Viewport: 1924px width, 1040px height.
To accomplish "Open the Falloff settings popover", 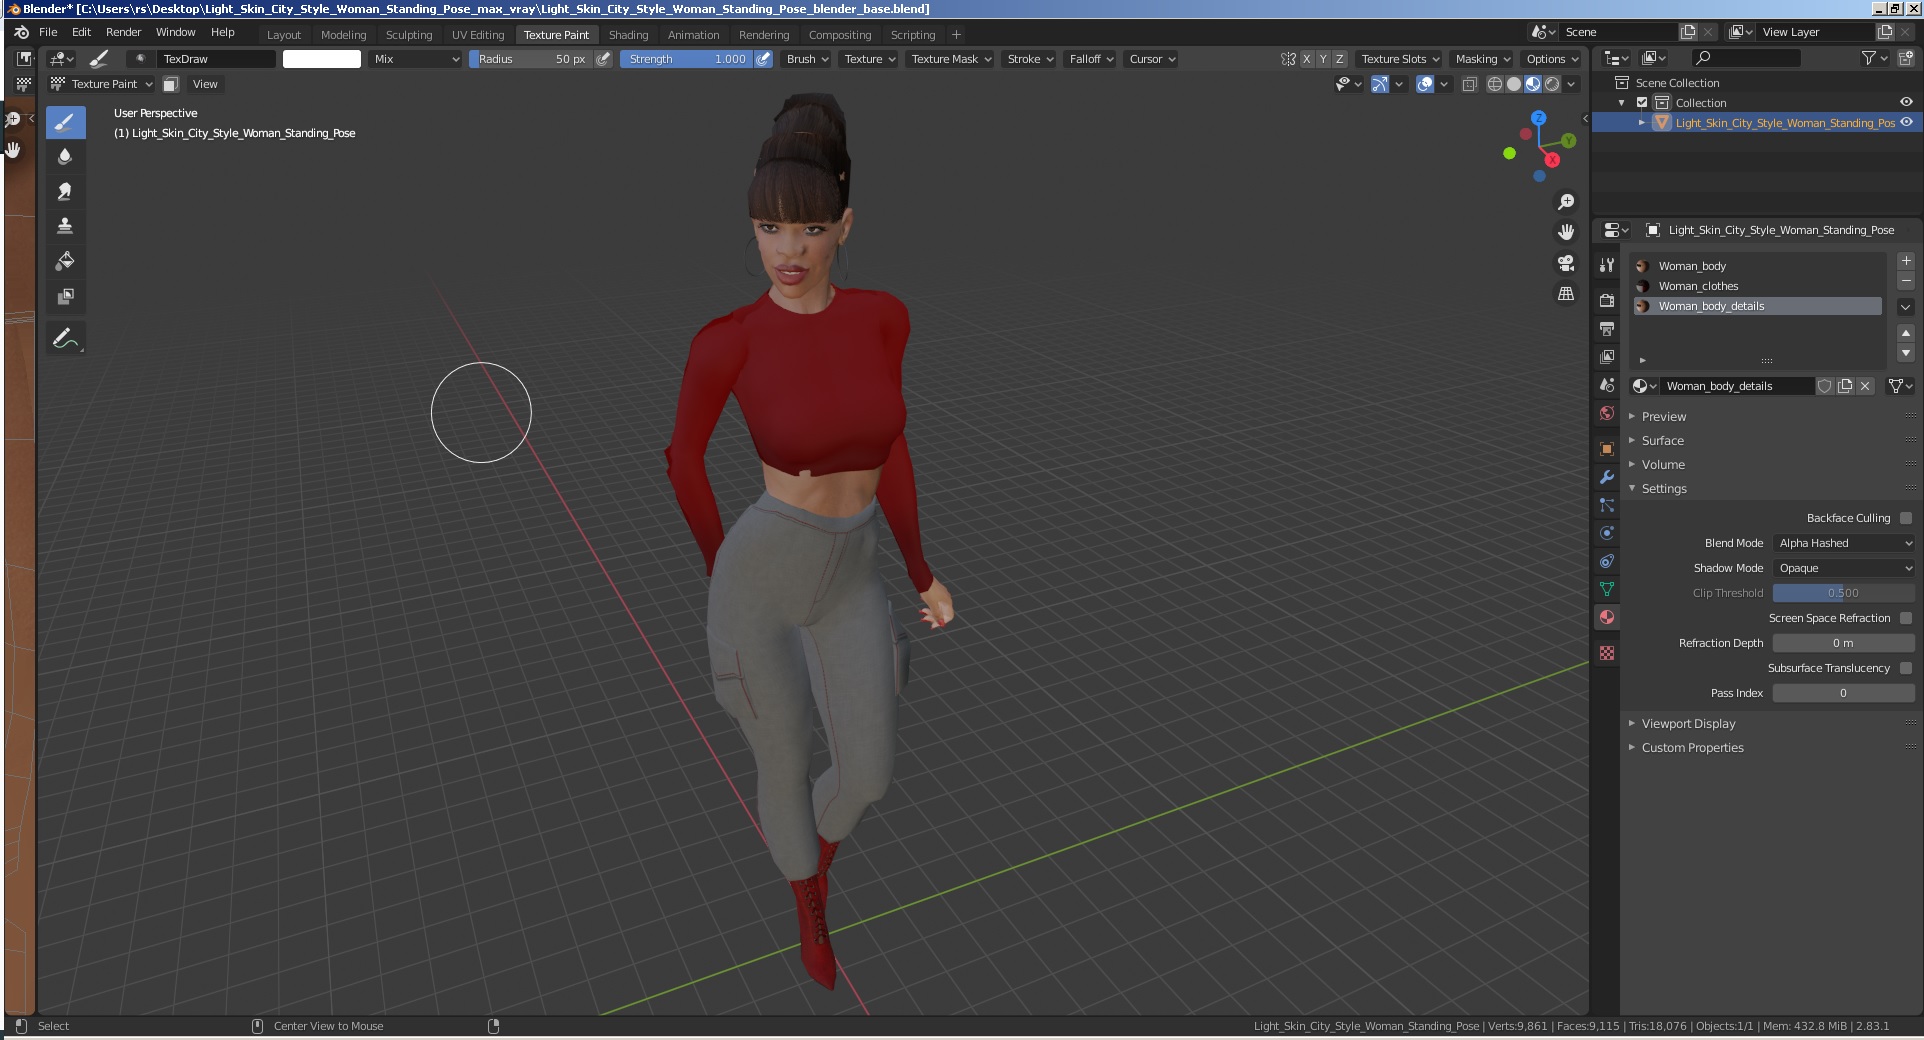I will point(1091,59).
